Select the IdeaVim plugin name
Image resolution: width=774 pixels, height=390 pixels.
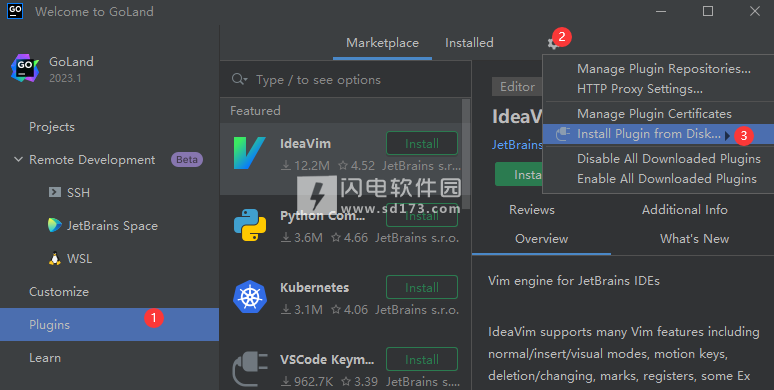point(306,144)
